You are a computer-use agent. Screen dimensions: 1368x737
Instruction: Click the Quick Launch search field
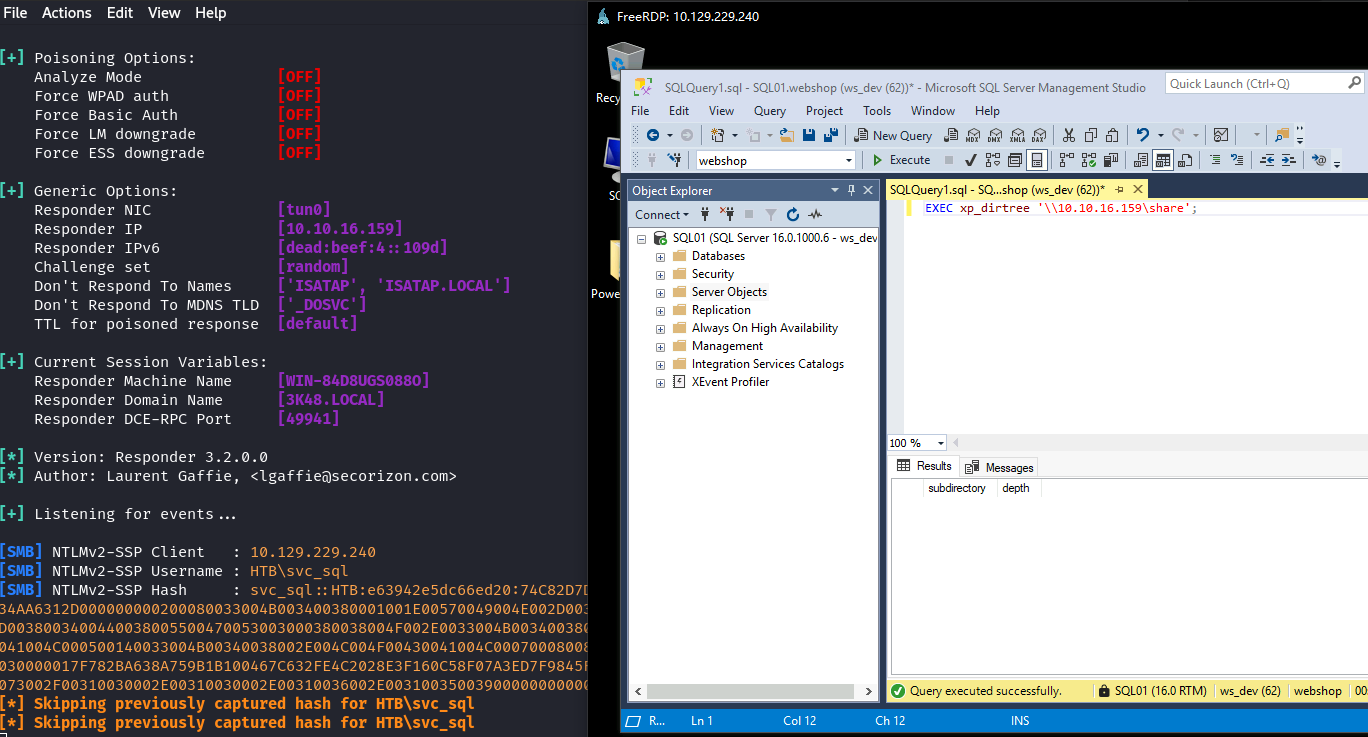(1264, 84)
